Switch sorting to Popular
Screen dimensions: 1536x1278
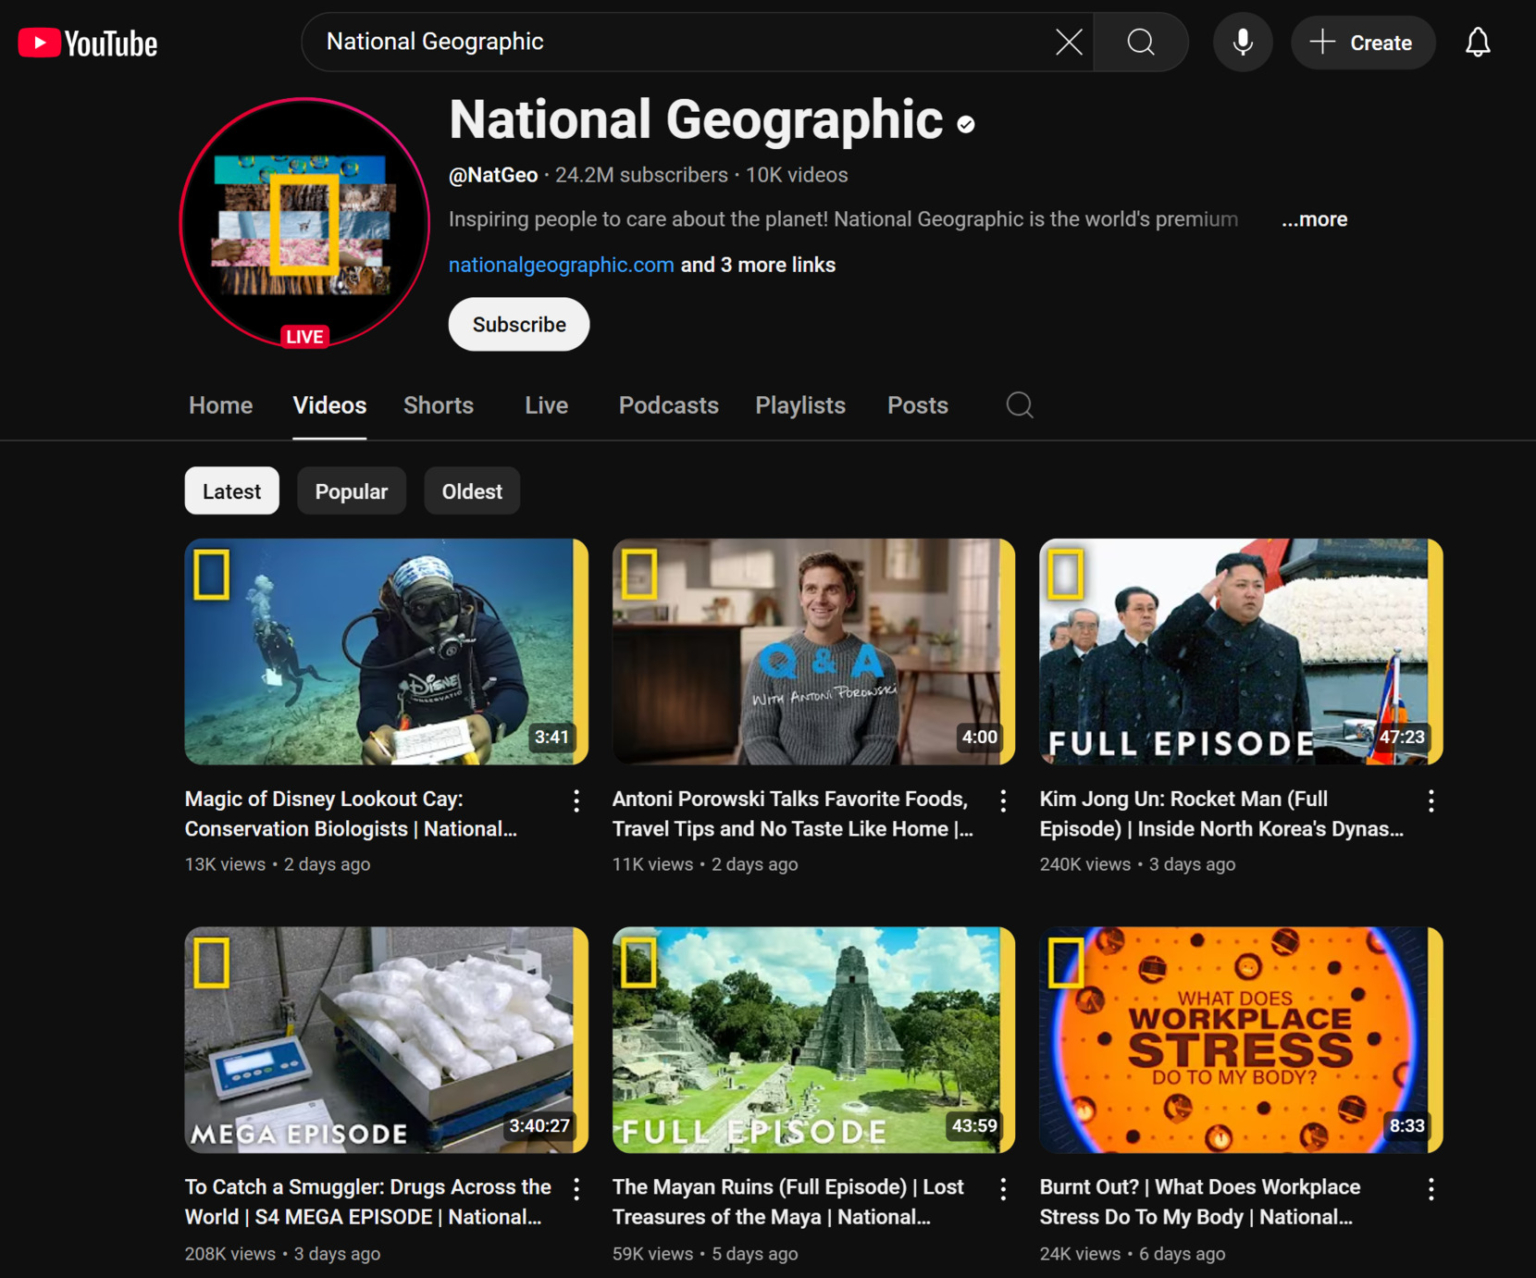pos(351,490)
